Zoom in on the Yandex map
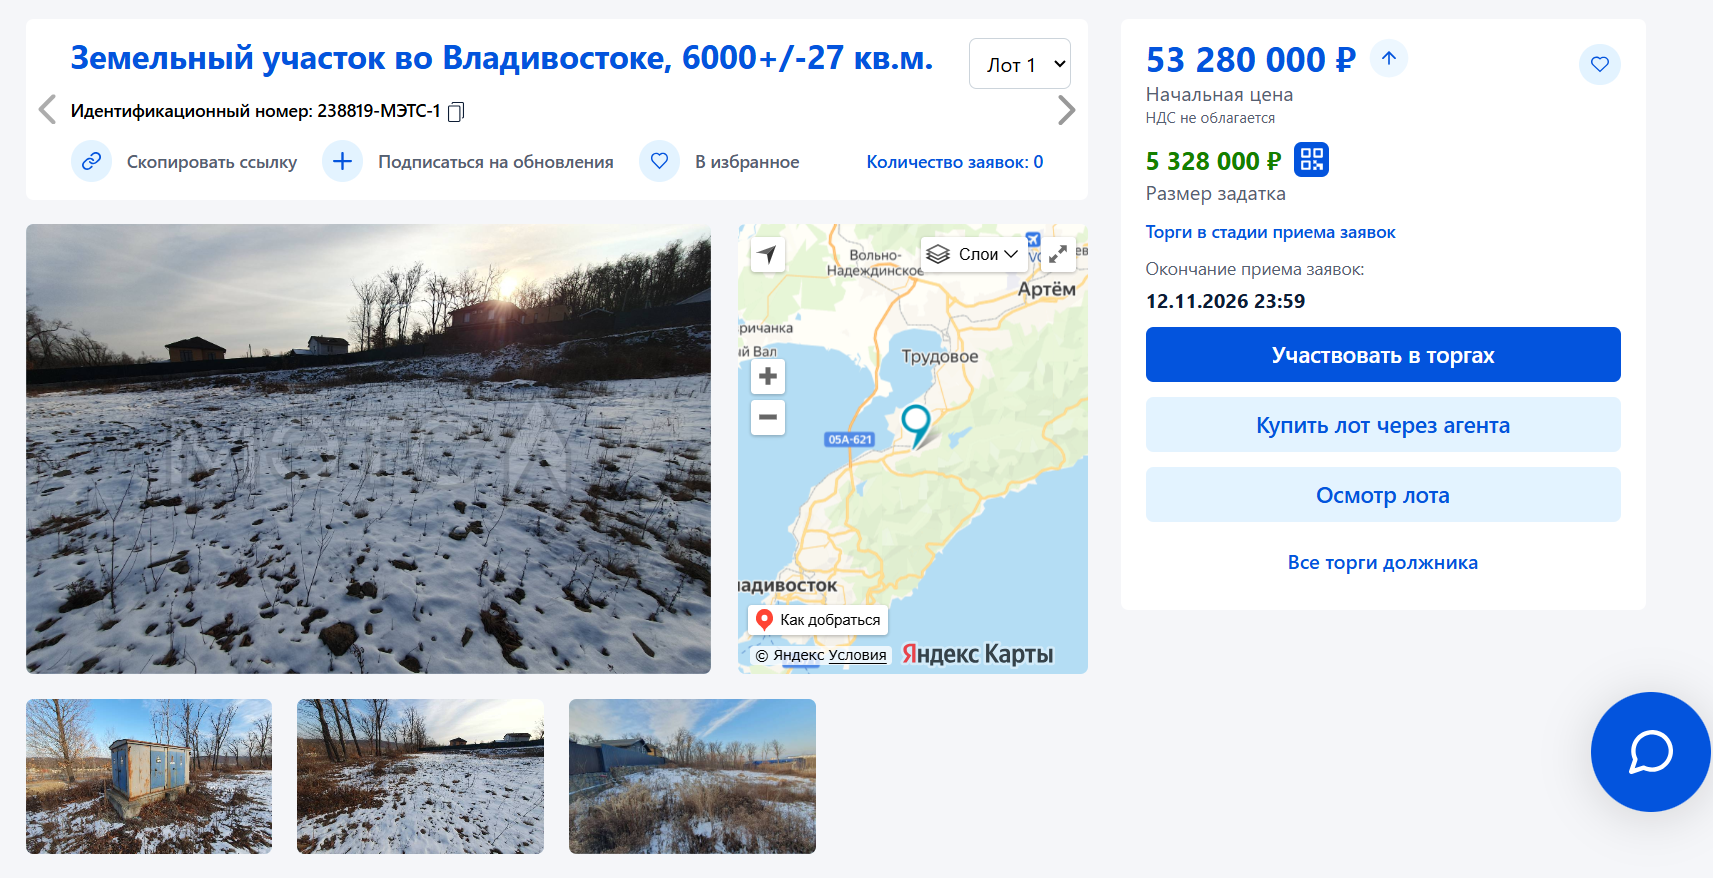Image resolution: width=1713 pixels, height=878 pixels. point(768,376)
